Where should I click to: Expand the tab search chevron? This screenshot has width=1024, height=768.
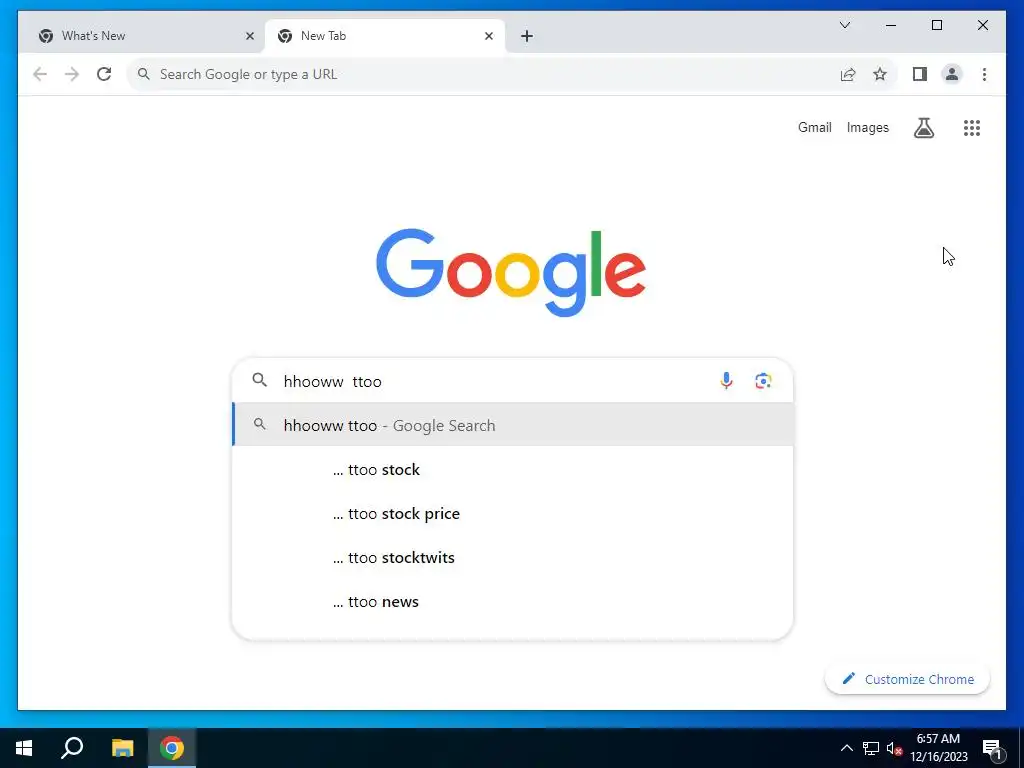point(844,25)
